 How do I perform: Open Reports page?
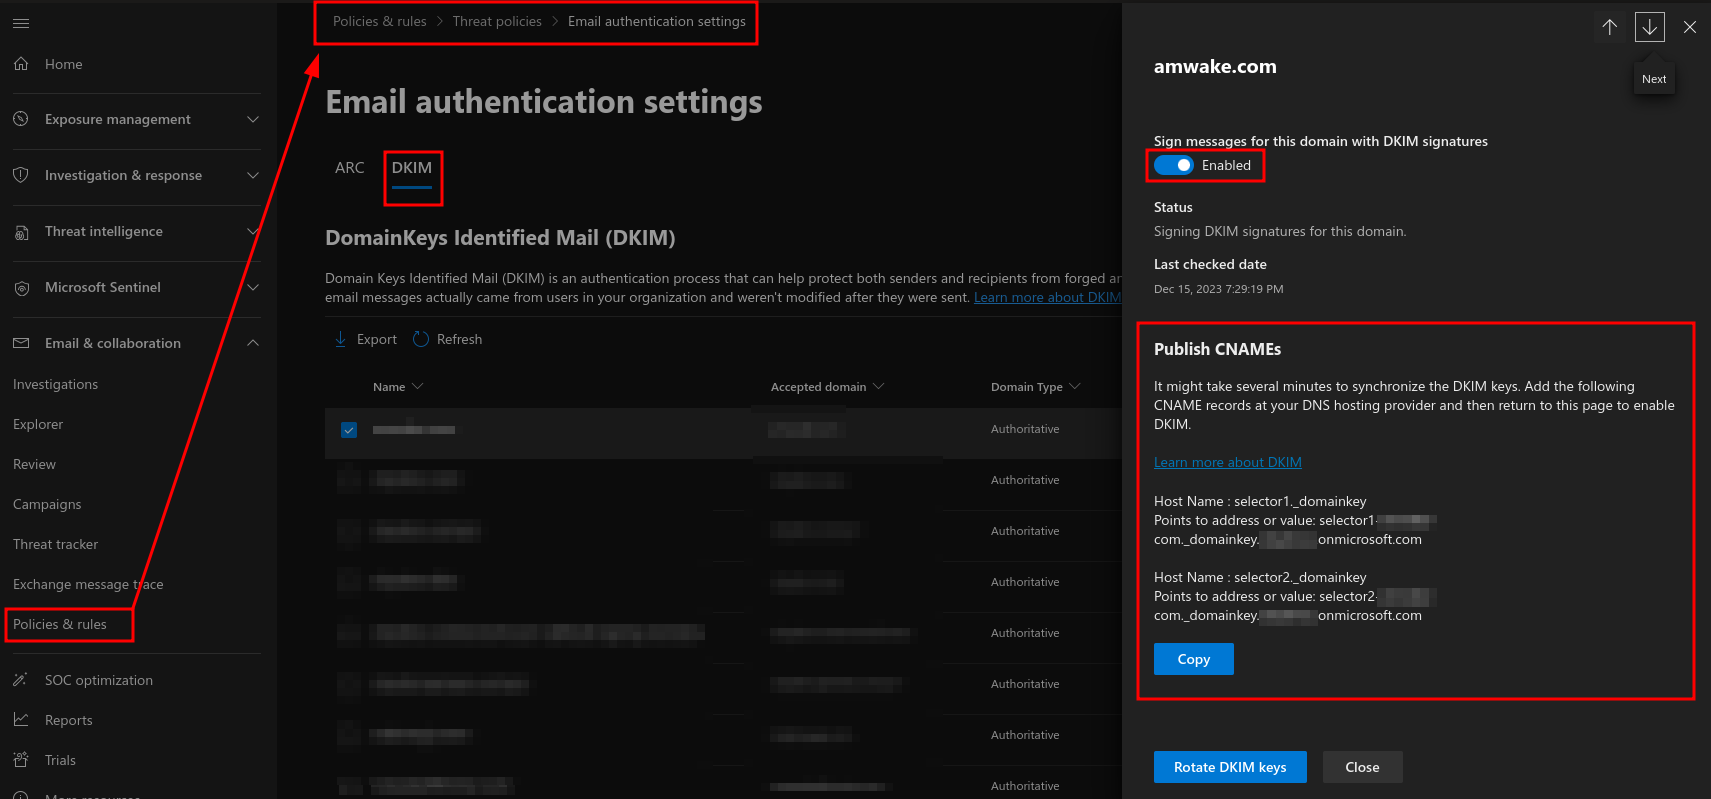pos(69,720)
